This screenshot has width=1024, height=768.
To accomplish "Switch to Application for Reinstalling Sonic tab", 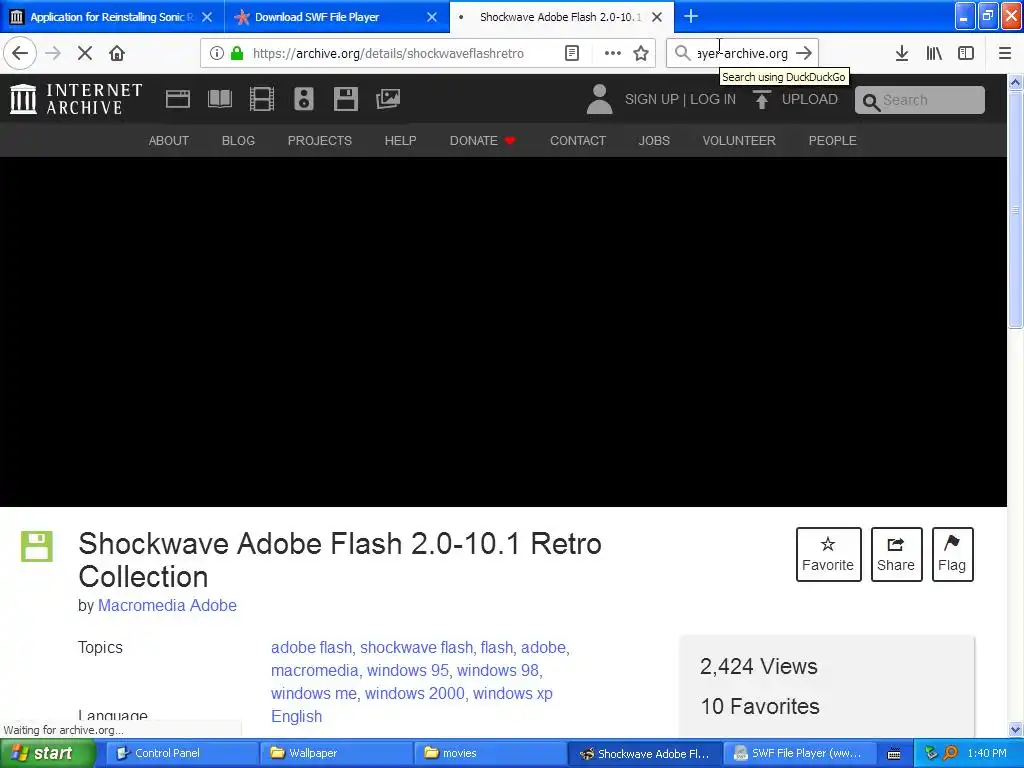I will tap(111, 17).
